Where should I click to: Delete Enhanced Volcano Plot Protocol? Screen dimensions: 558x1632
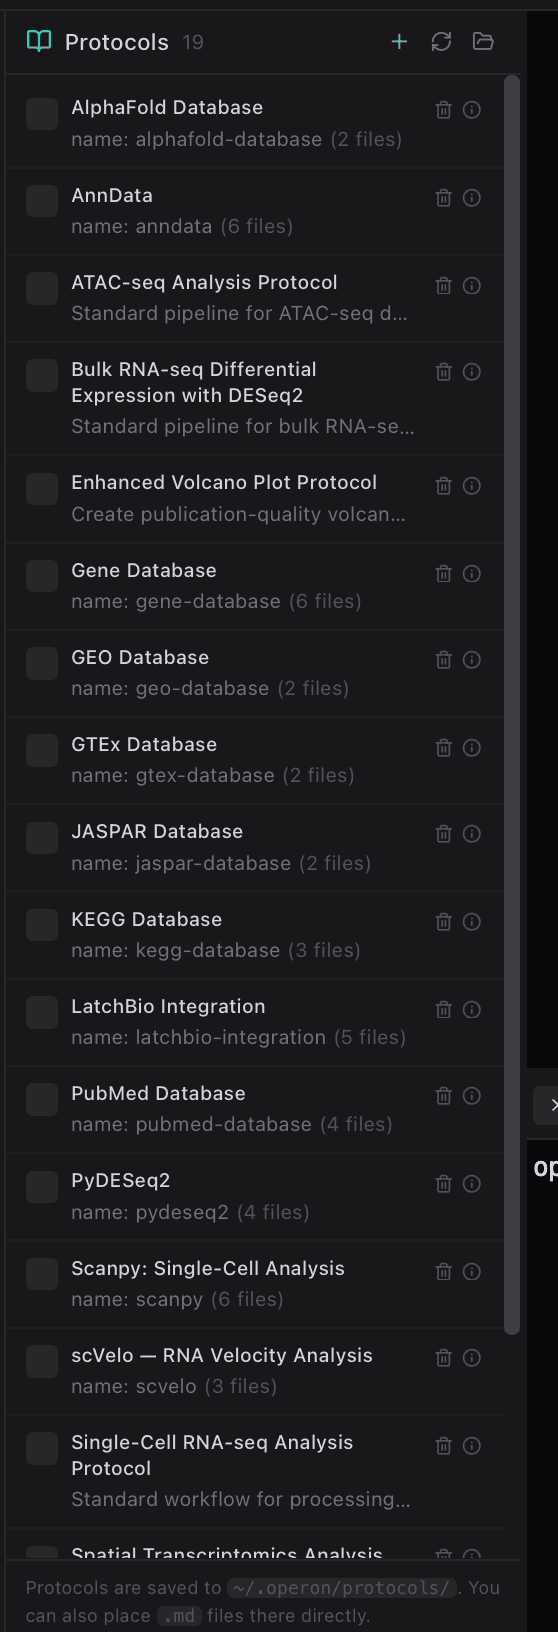click(x=444, y=486)
